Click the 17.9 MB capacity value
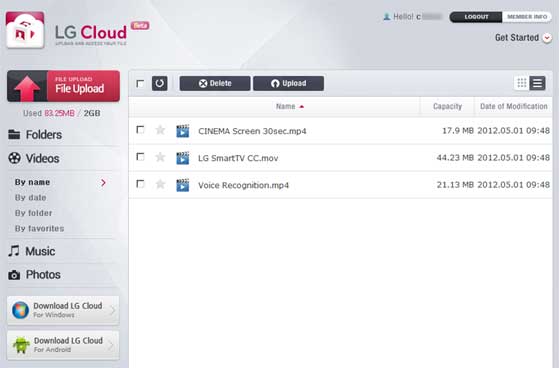This screenshot has height=368, width=560. coord(458,131)
